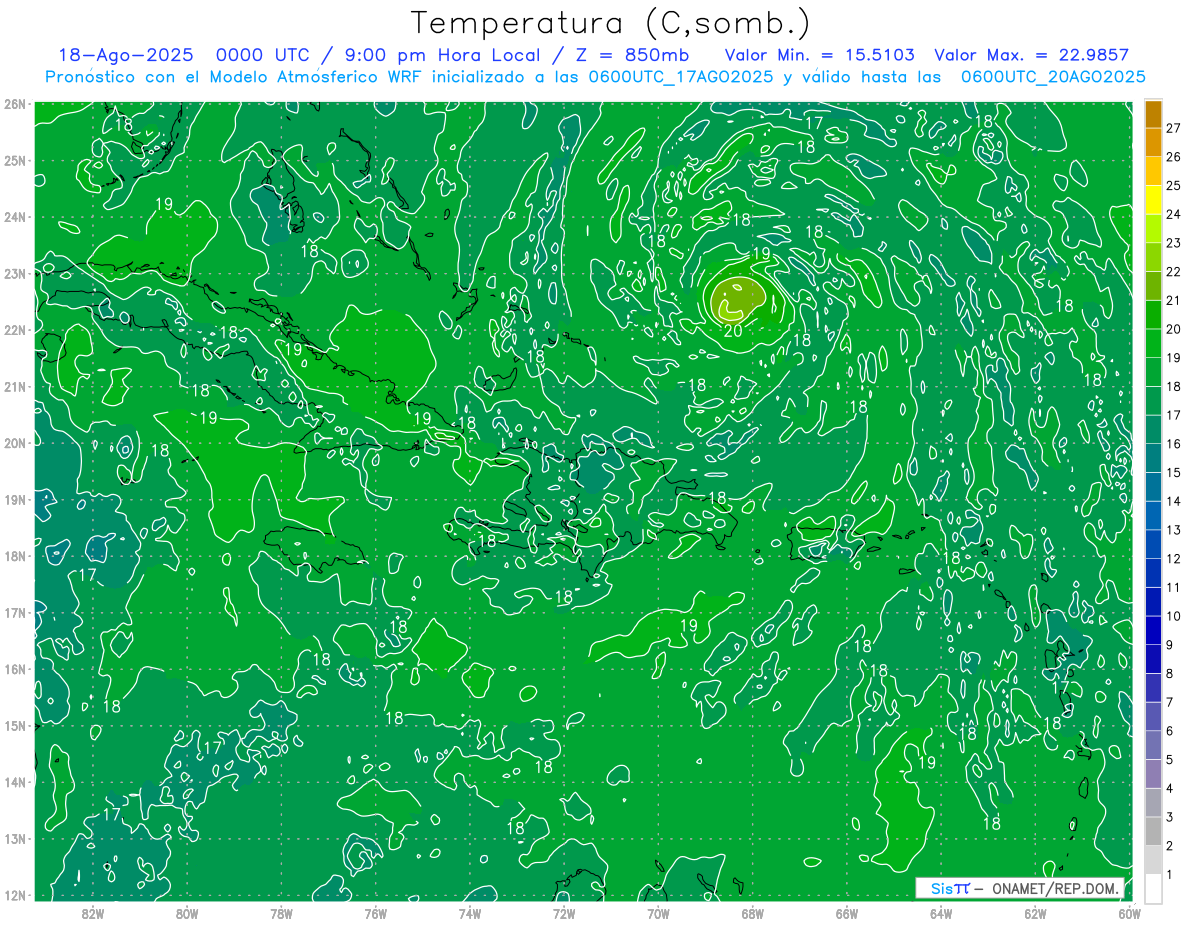The image size is (1200, 927).
Task: Click the "78W" longitude label
Action: [x=281, y=913]
